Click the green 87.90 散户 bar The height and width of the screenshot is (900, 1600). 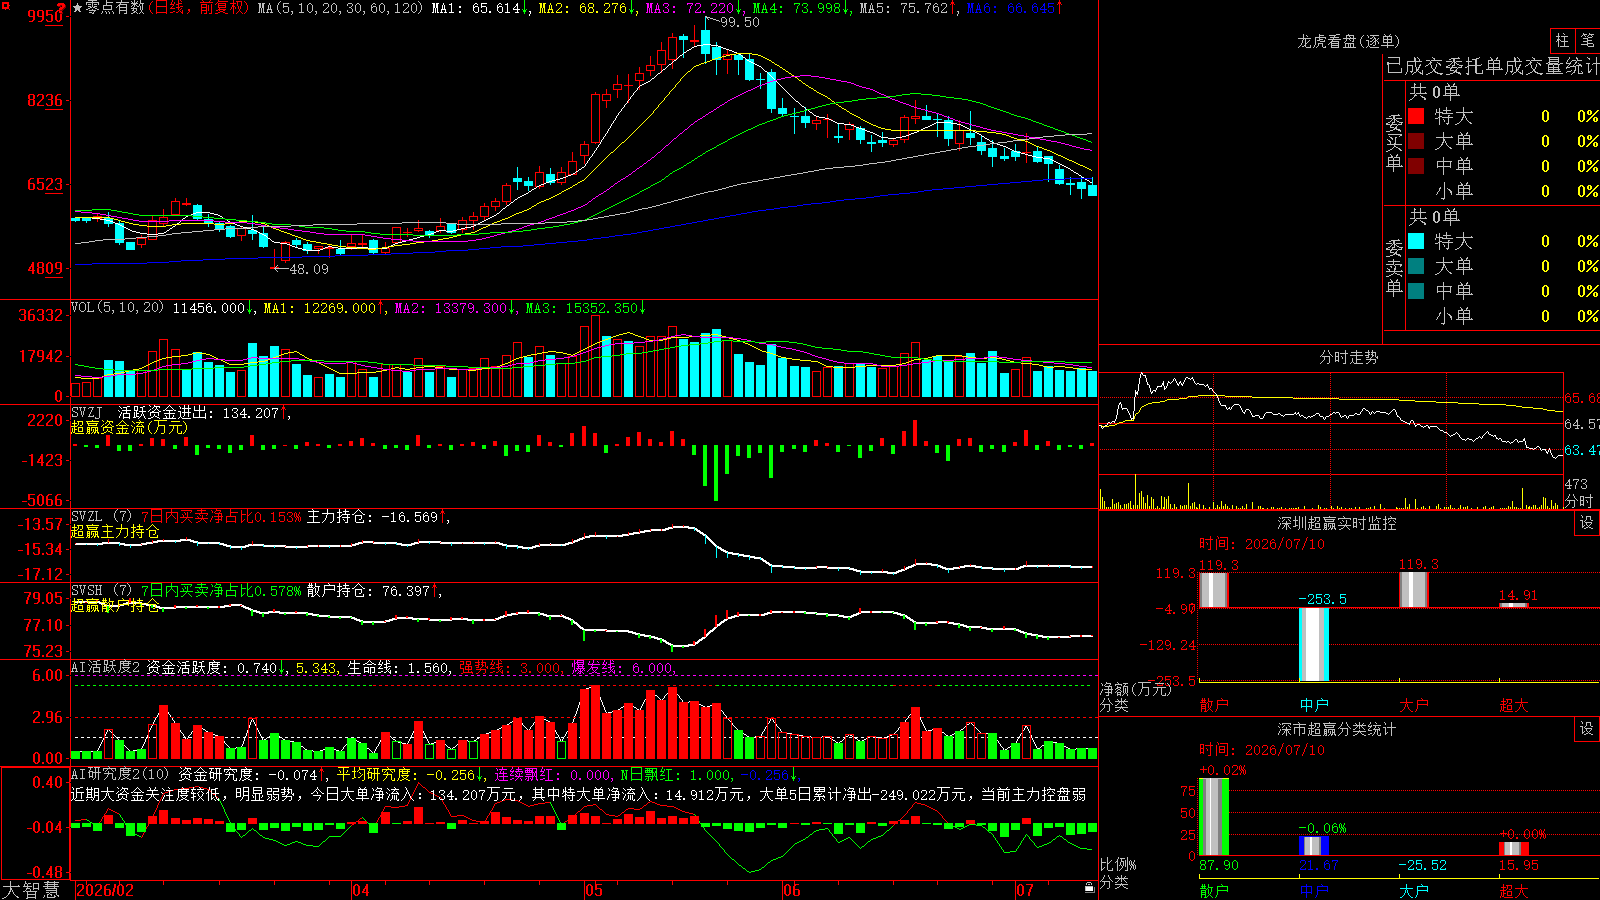[1214, 816]
